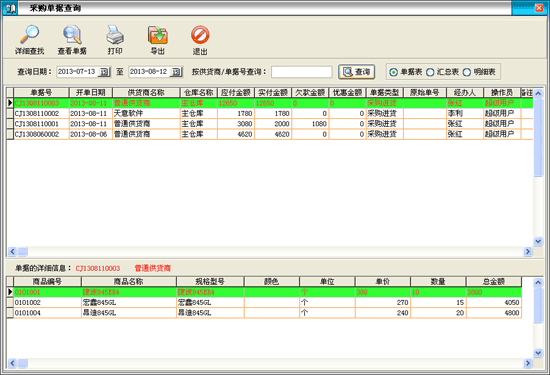The image size is (550, 375).
Task: Click the upper table scroll left arrow
Action: click(x=12, y=251)
